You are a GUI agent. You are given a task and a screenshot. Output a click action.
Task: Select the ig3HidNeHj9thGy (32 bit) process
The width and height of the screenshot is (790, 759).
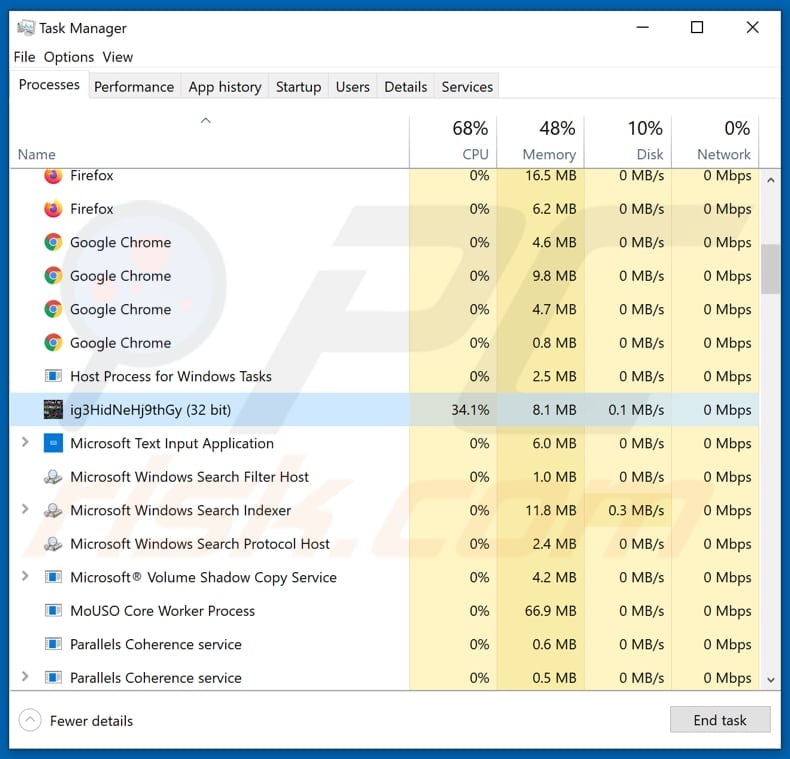point(384,410)
